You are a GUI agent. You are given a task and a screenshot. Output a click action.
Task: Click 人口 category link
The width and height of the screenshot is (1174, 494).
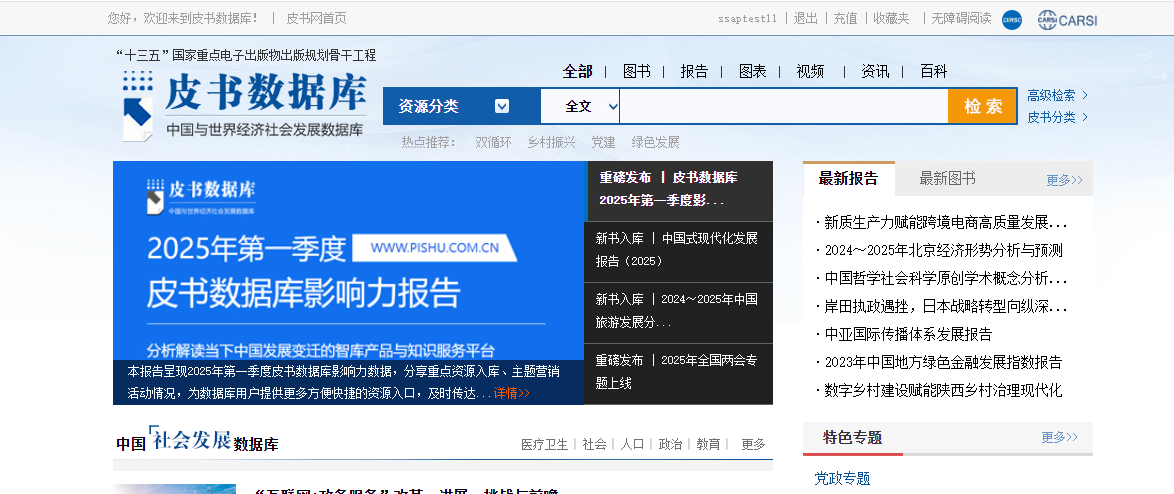632,444
